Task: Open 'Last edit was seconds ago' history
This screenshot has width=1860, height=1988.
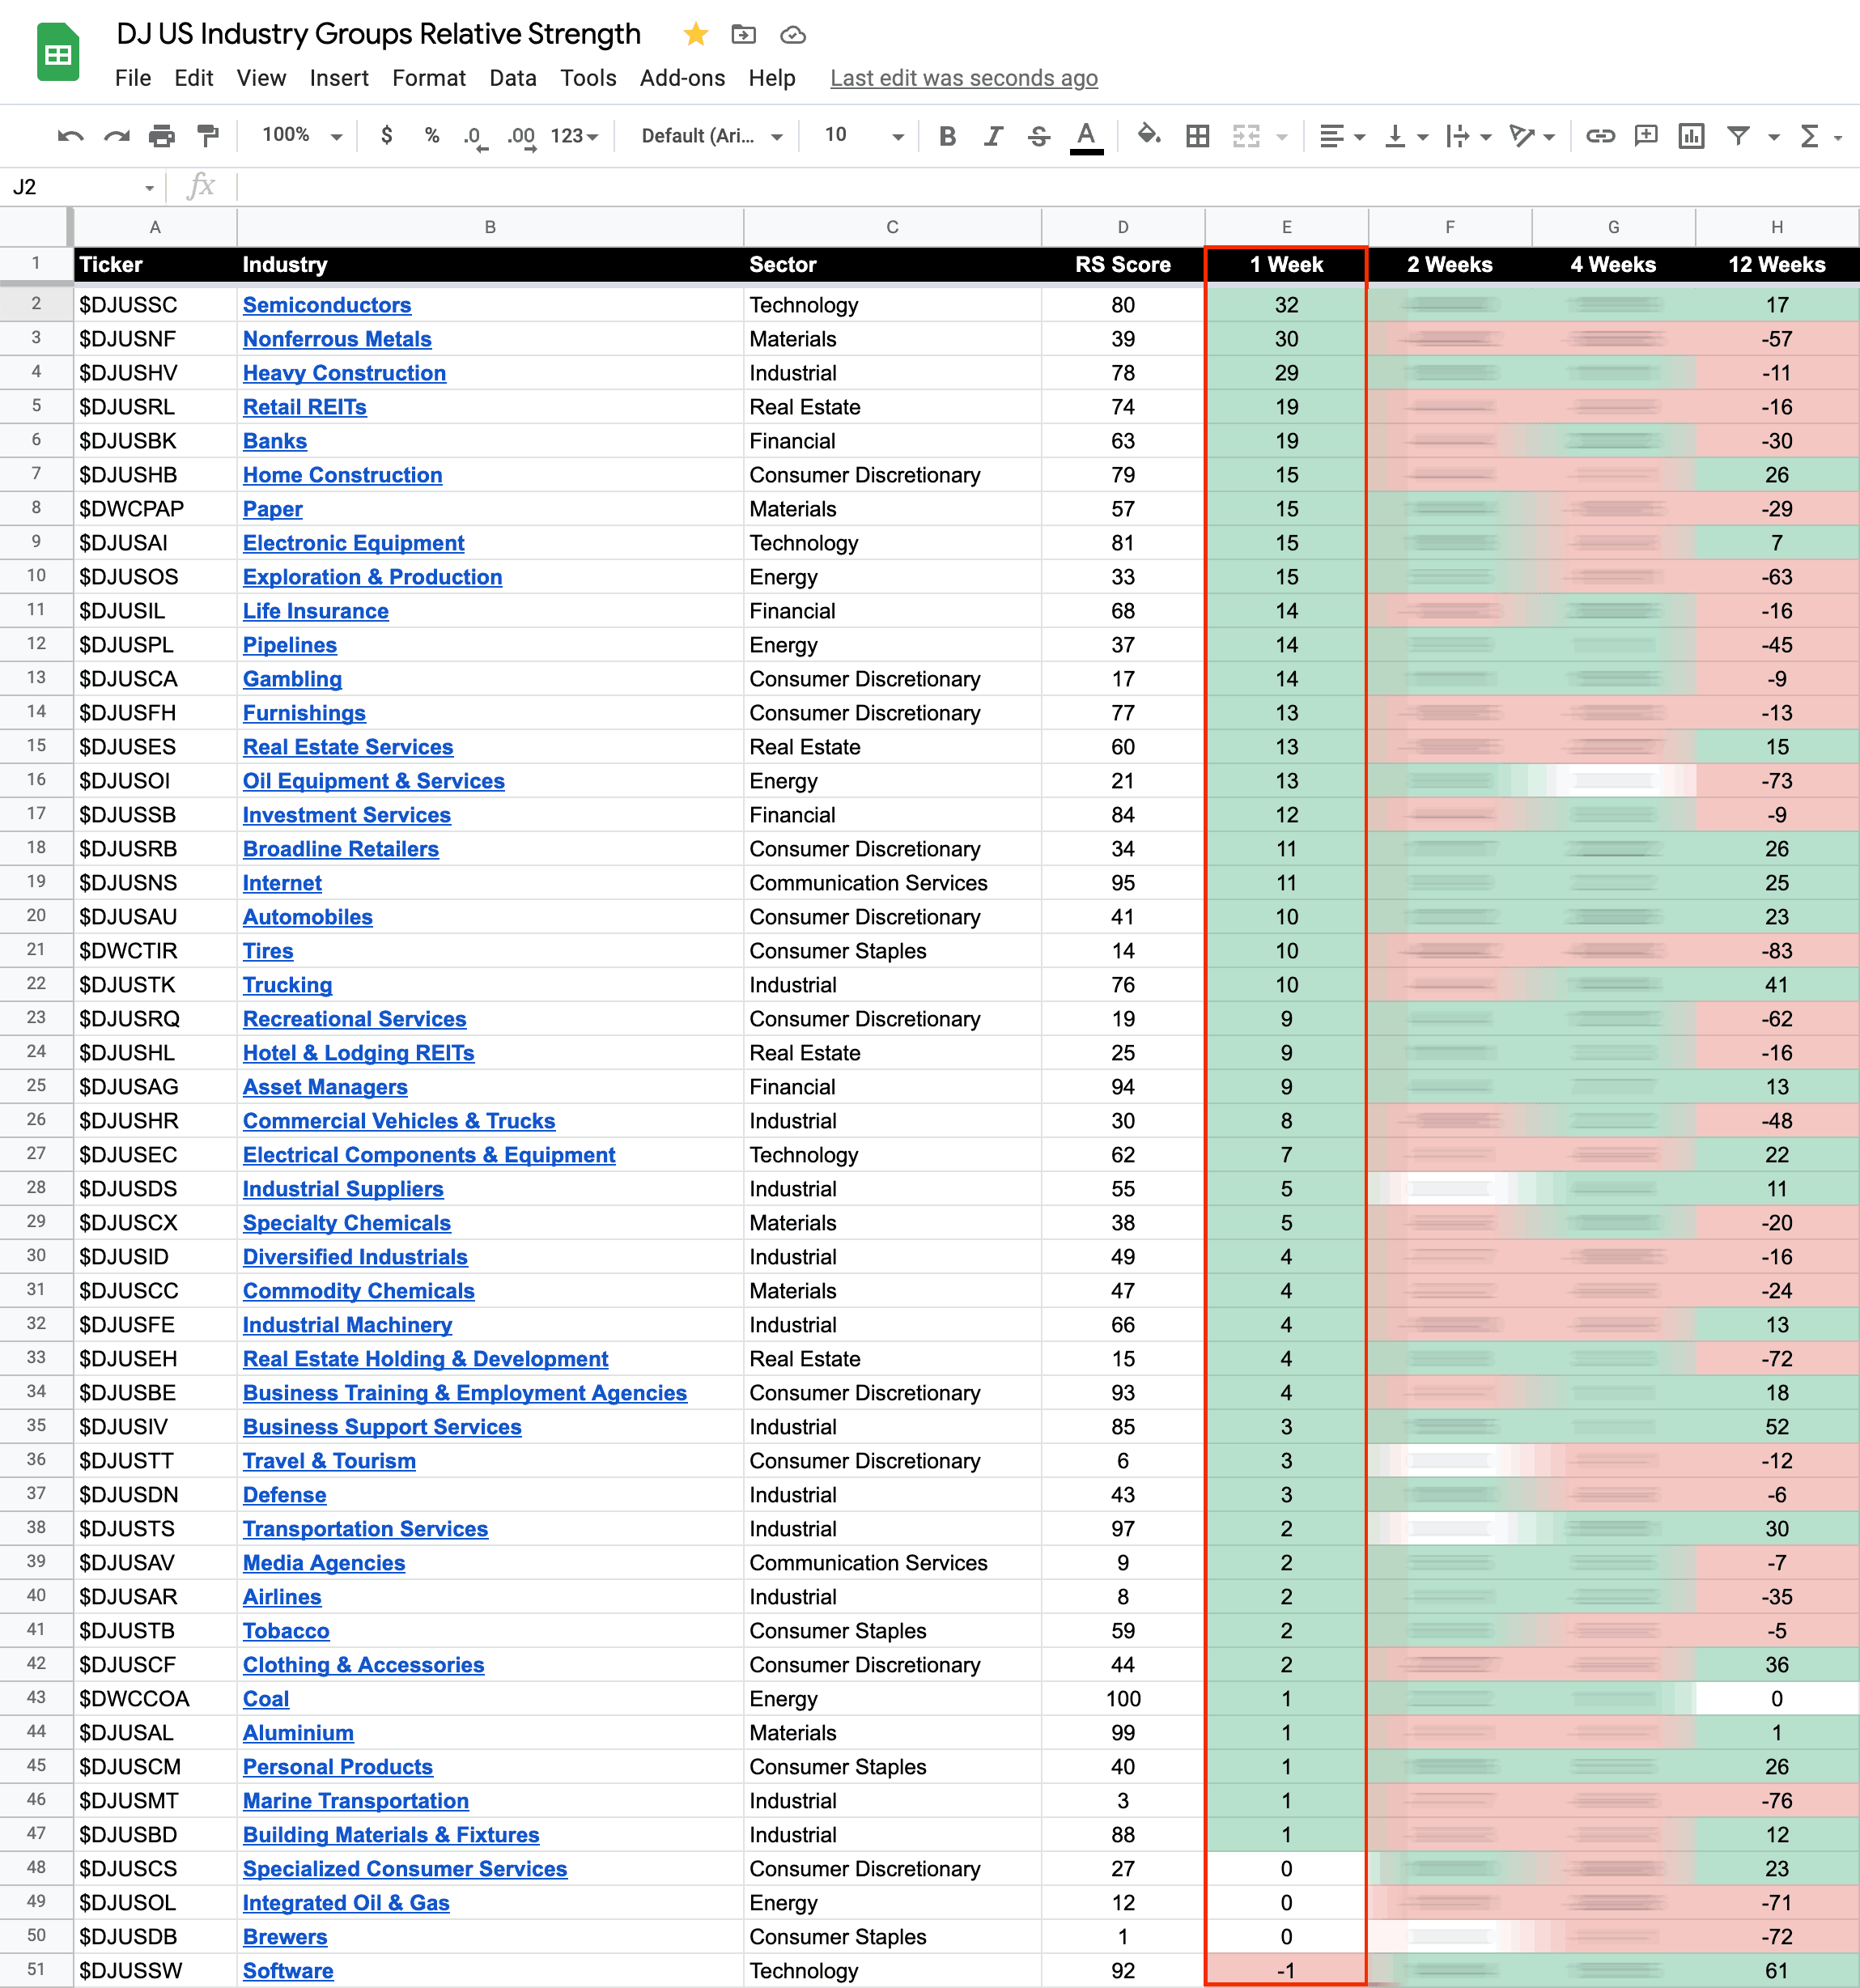Action: click(964, 78)
